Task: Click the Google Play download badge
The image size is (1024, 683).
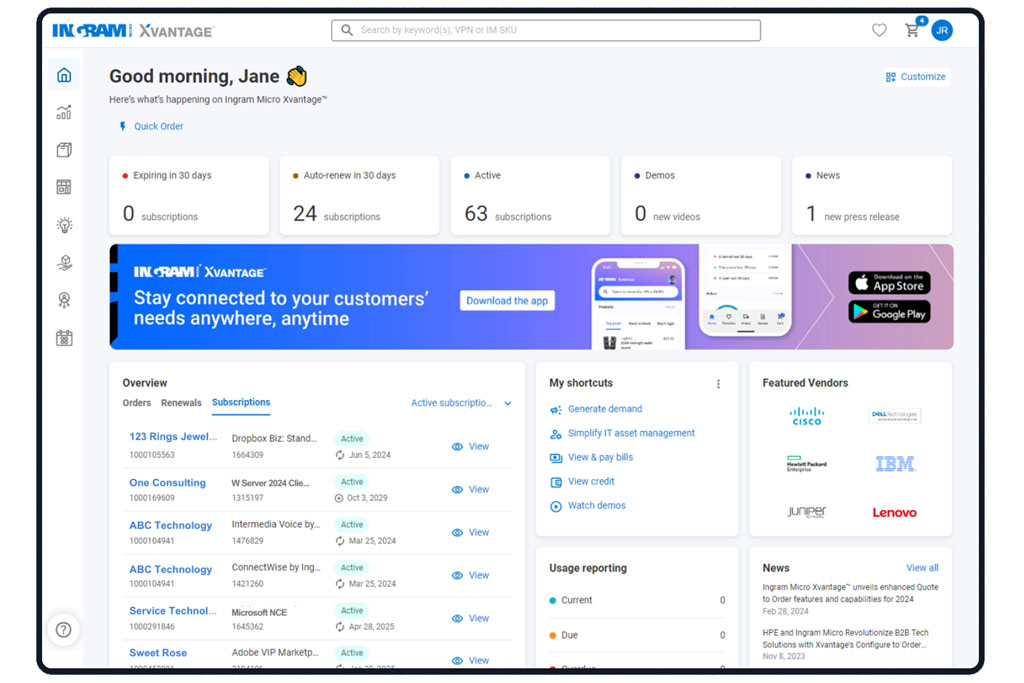Action: 889,311
